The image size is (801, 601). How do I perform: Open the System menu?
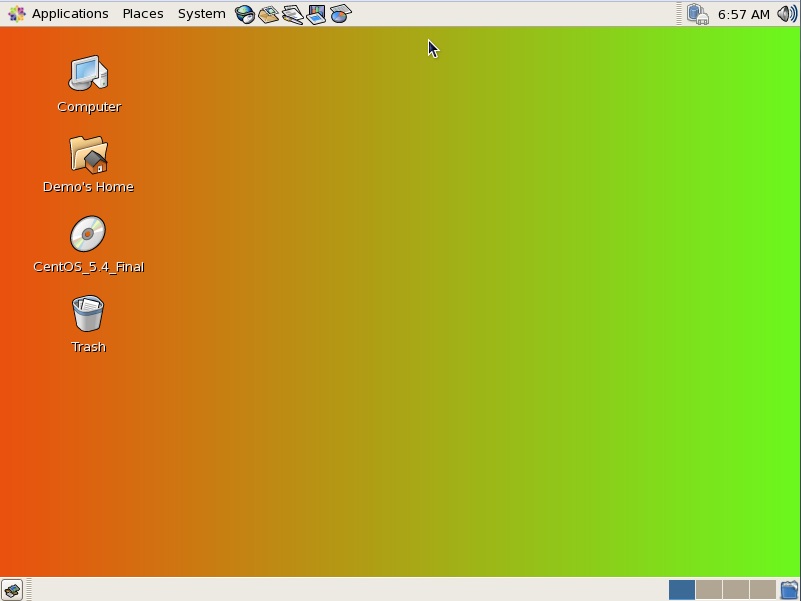(200, 13)
